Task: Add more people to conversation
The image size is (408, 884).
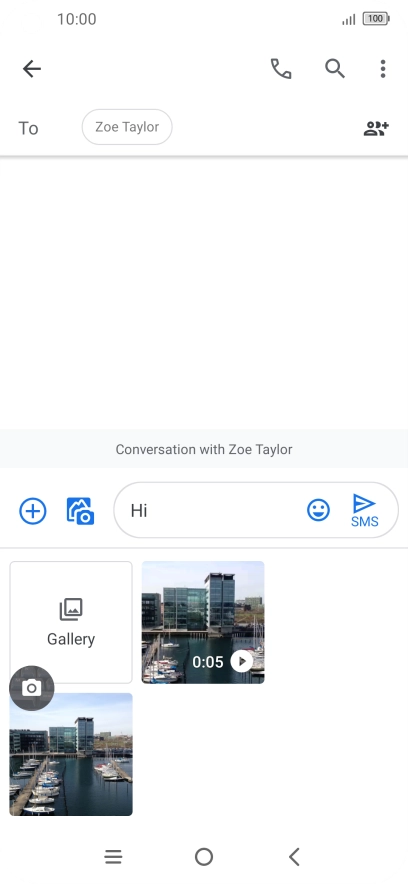Action: point(376,129)
